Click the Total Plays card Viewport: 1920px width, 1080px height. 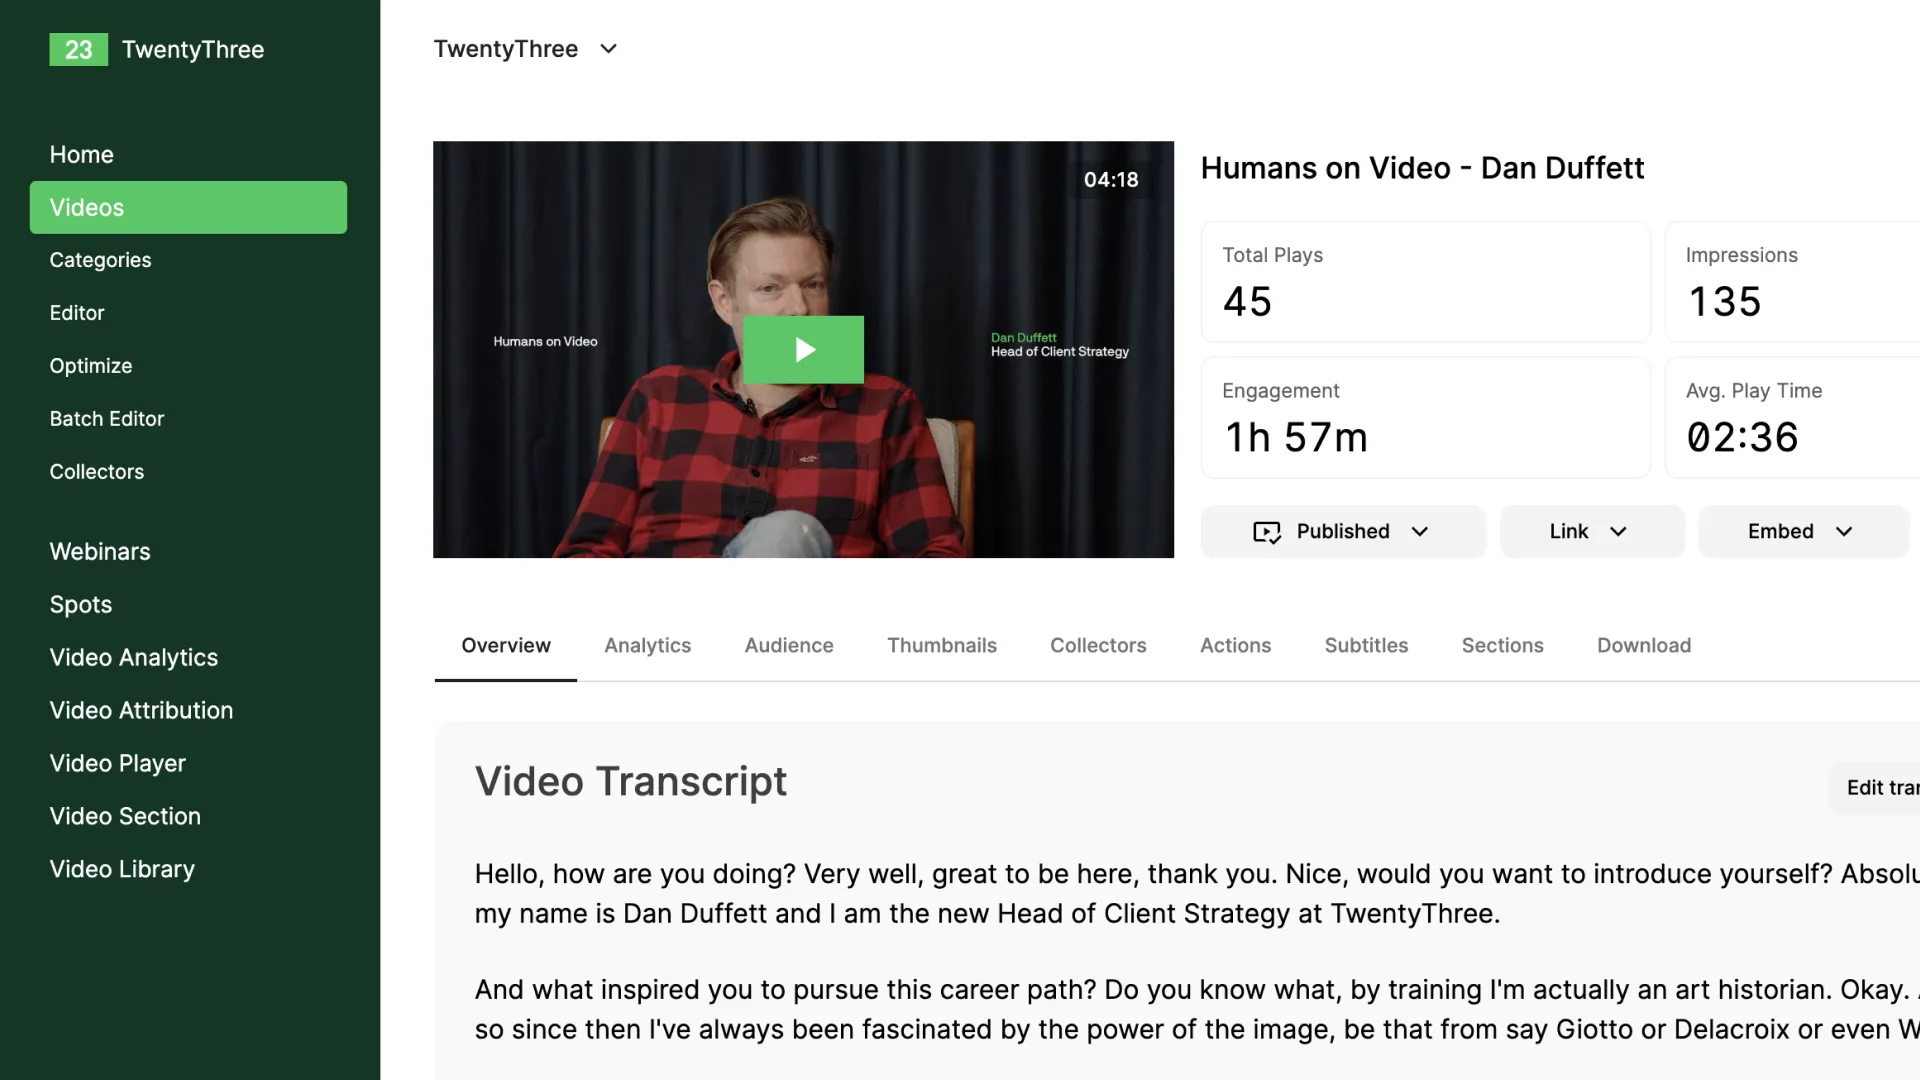pyautogui.click(x=1425, y=282)
